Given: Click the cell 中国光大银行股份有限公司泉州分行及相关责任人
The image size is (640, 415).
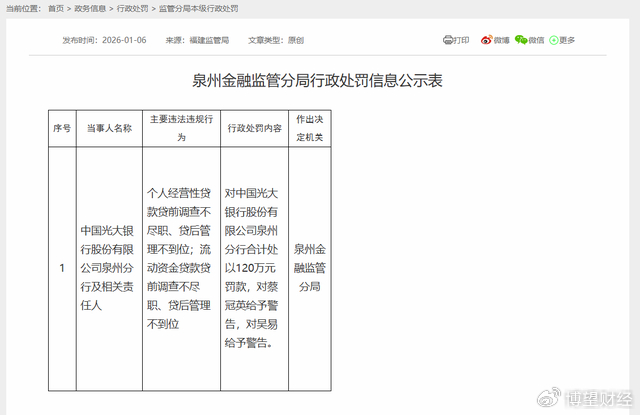Looking at the screenshot, I should [x=109, y=268].
